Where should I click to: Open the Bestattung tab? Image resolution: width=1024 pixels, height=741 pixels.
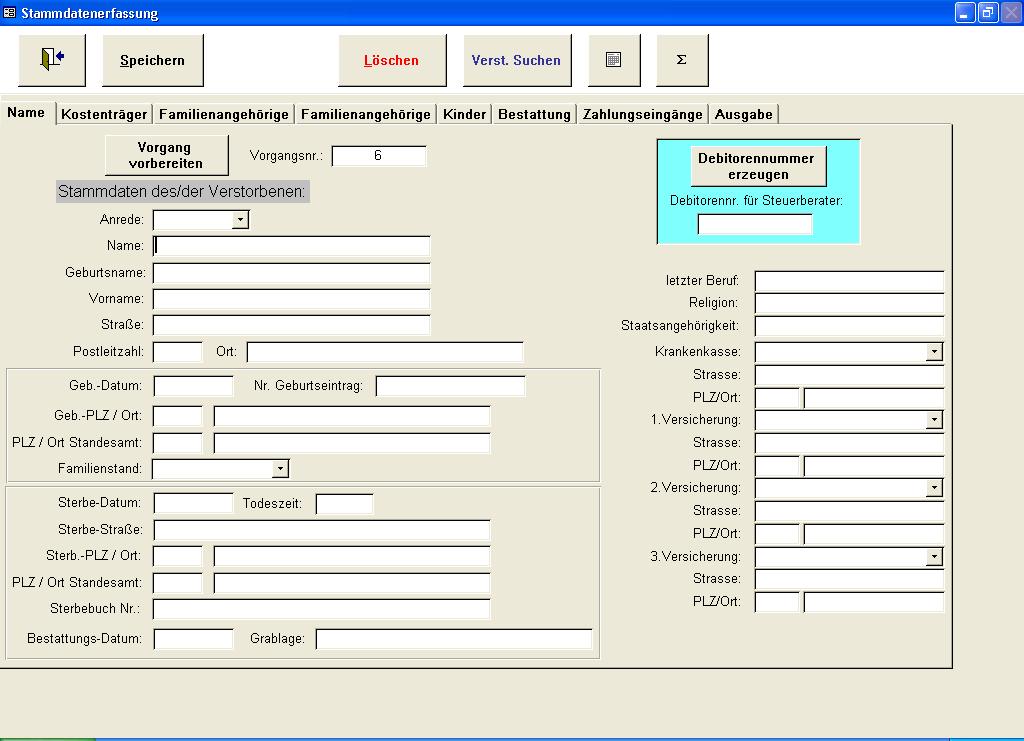tap(534, 114)
